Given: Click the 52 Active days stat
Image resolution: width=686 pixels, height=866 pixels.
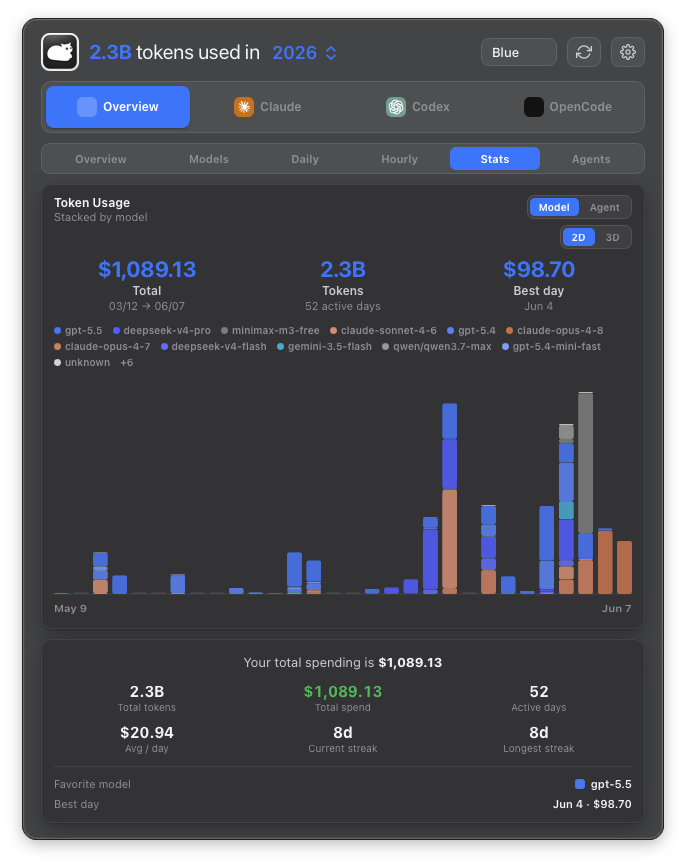Looking at the screenshot, I should (539, 698).
